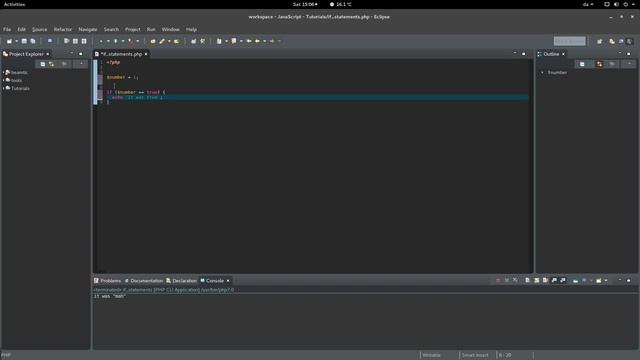Click the power icon in system tray
The image size is (640, 360).
(x=625, y=4)
